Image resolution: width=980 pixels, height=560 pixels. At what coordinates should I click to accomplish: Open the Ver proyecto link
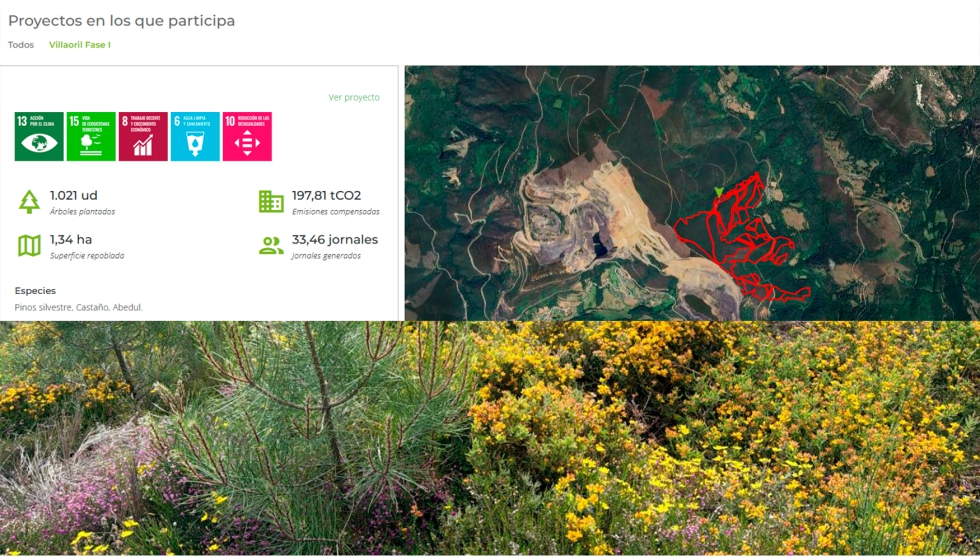[x=354, y=98]
